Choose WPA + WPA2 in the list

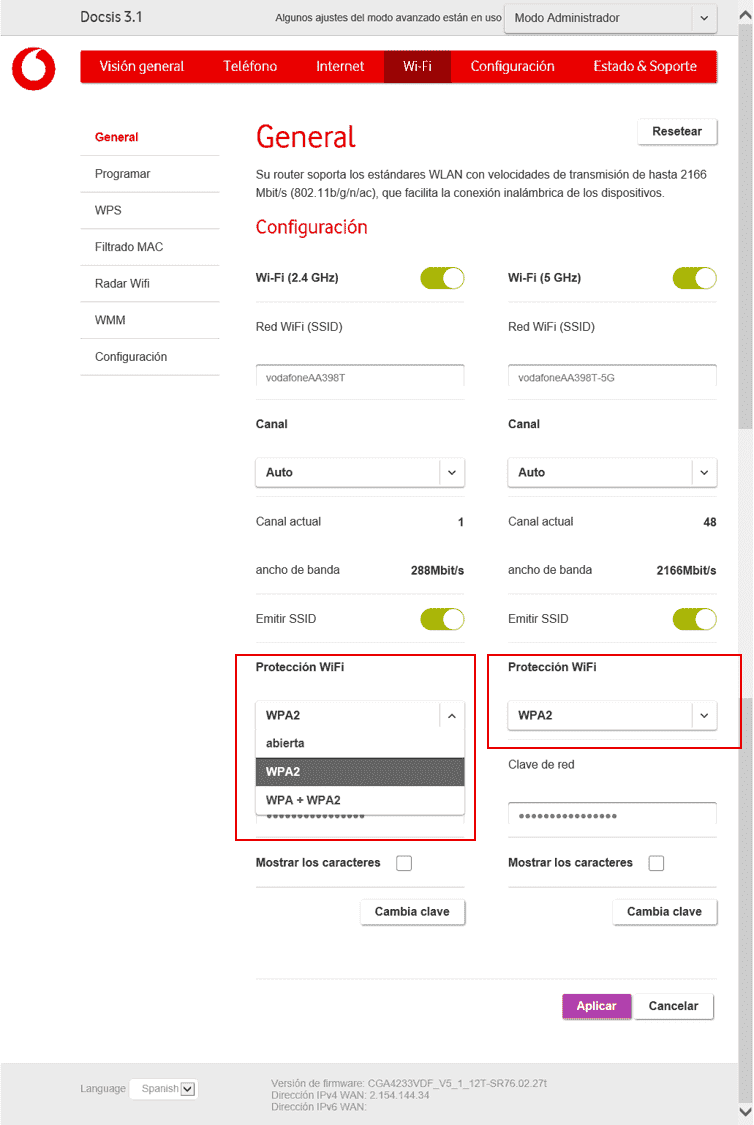coord(360,800)
